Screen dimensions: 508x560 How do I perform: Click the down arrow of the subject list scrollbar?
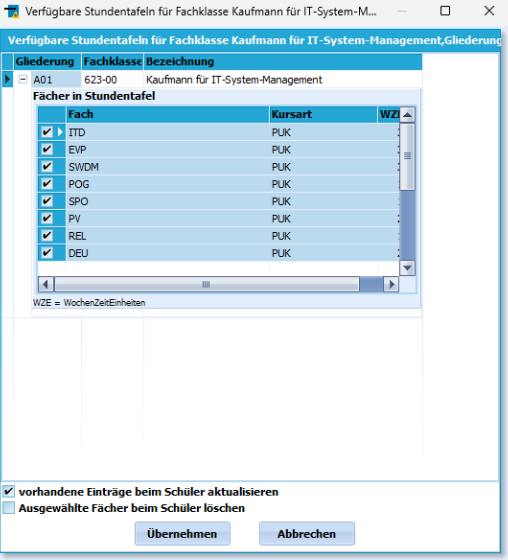407,268
